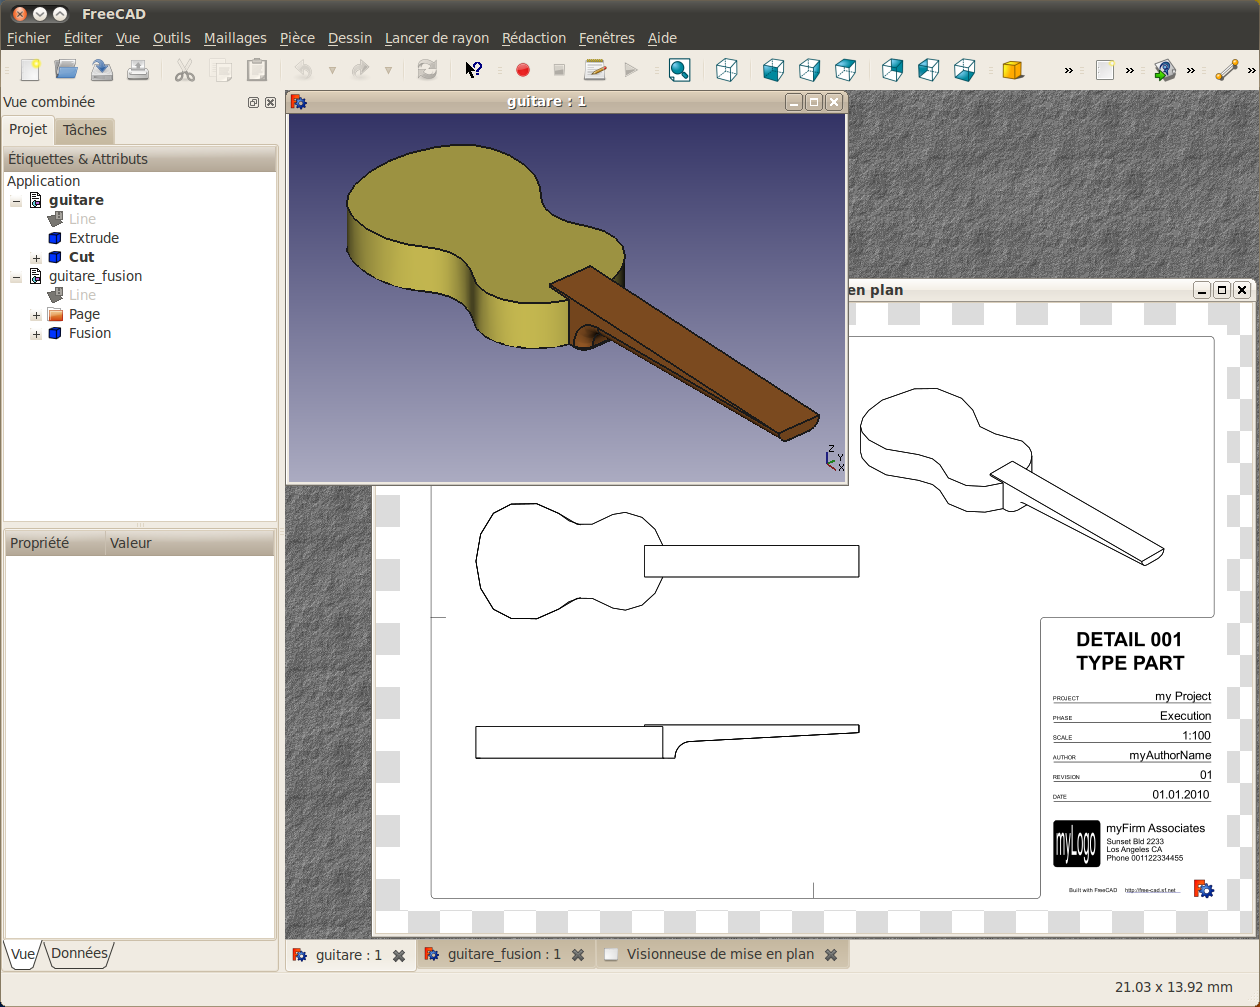
Task: Click the What's This help cursor icon
Action: tap(474, 70)
